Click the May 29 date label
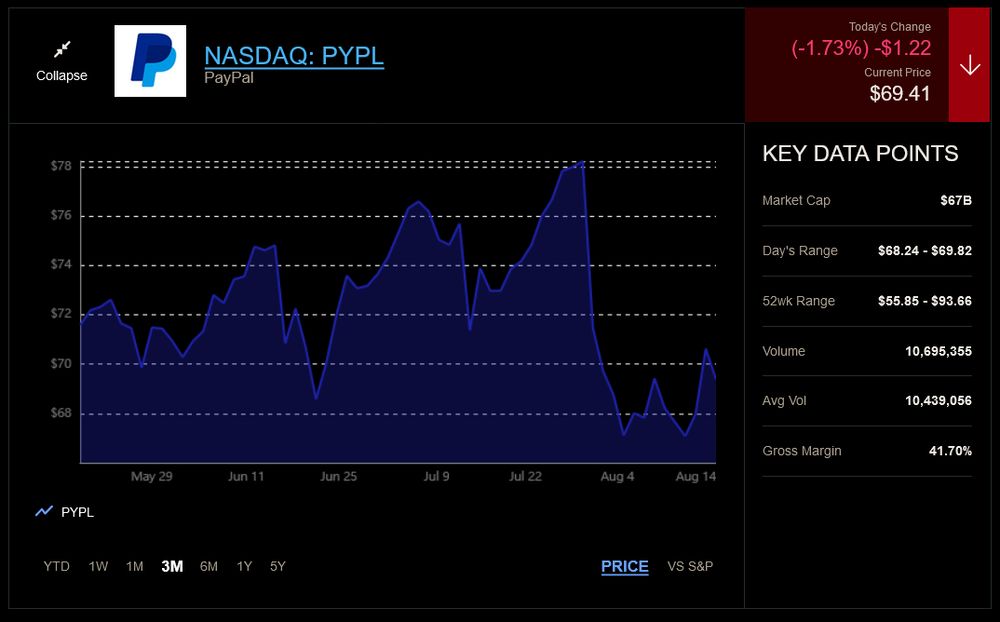The image size is (1000, 622). [x=151, y=477]
